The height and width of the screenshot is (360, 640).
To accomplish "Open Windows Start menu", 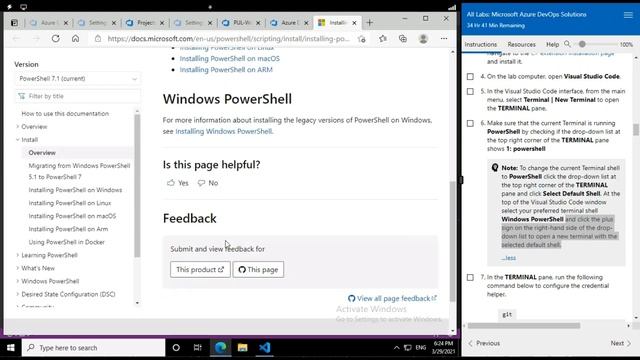I will [x=11, y=348].
